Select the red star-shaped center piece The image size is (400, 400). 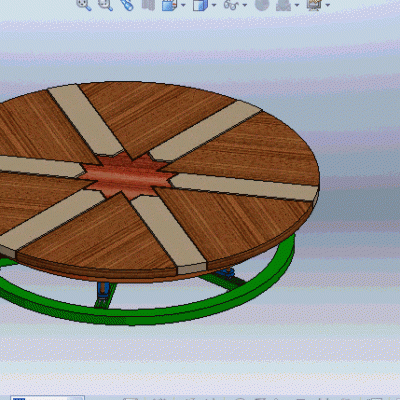[127, 177]
